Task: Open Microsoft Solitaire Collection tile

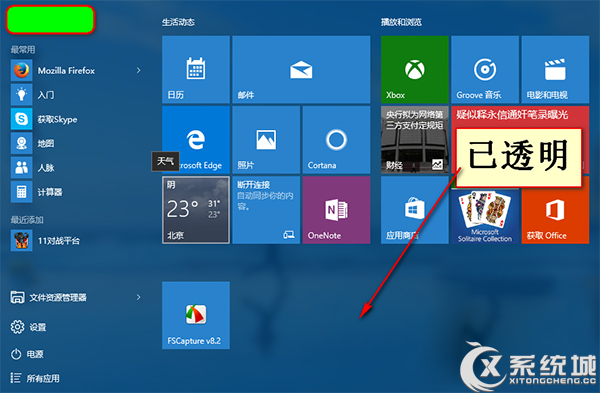Action: coord(485,216)
